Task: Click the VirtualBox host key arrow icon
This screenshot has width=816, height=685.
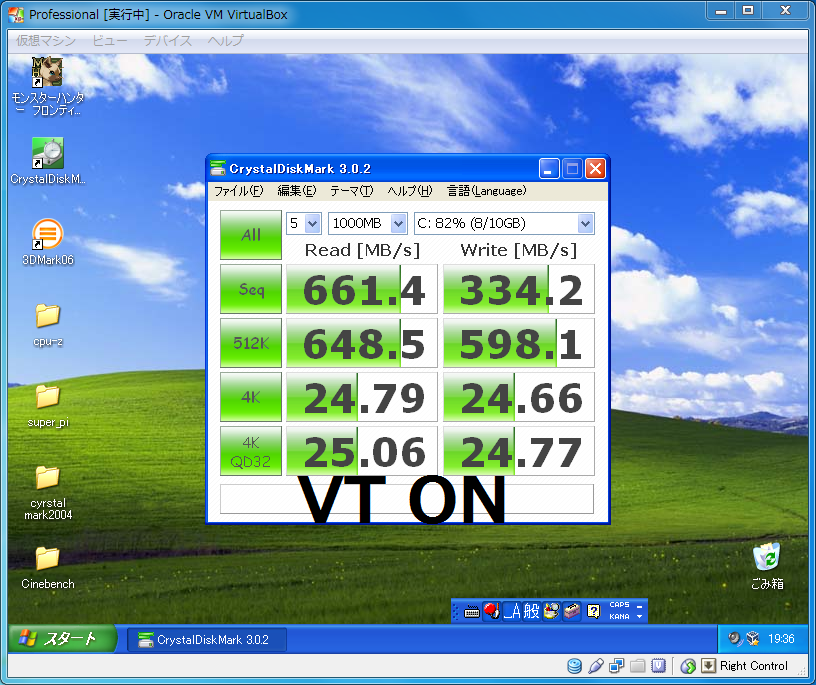Action: (708, 666)
